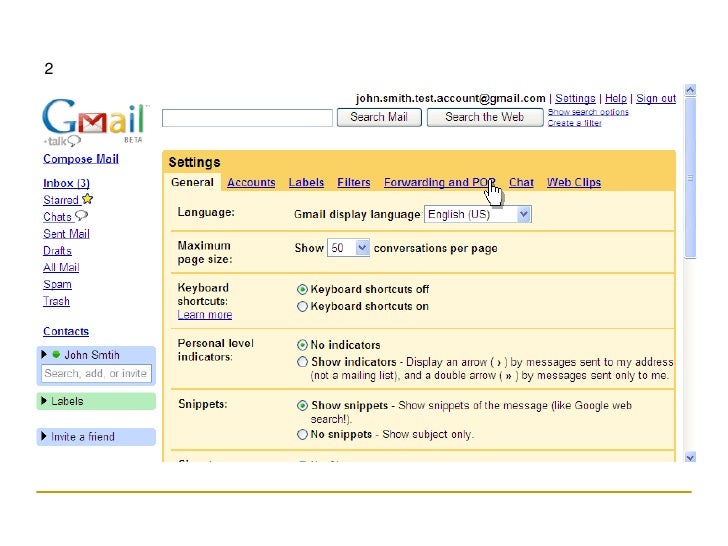Click the scrollbar down arrow
728x546 pixels.
690,457
